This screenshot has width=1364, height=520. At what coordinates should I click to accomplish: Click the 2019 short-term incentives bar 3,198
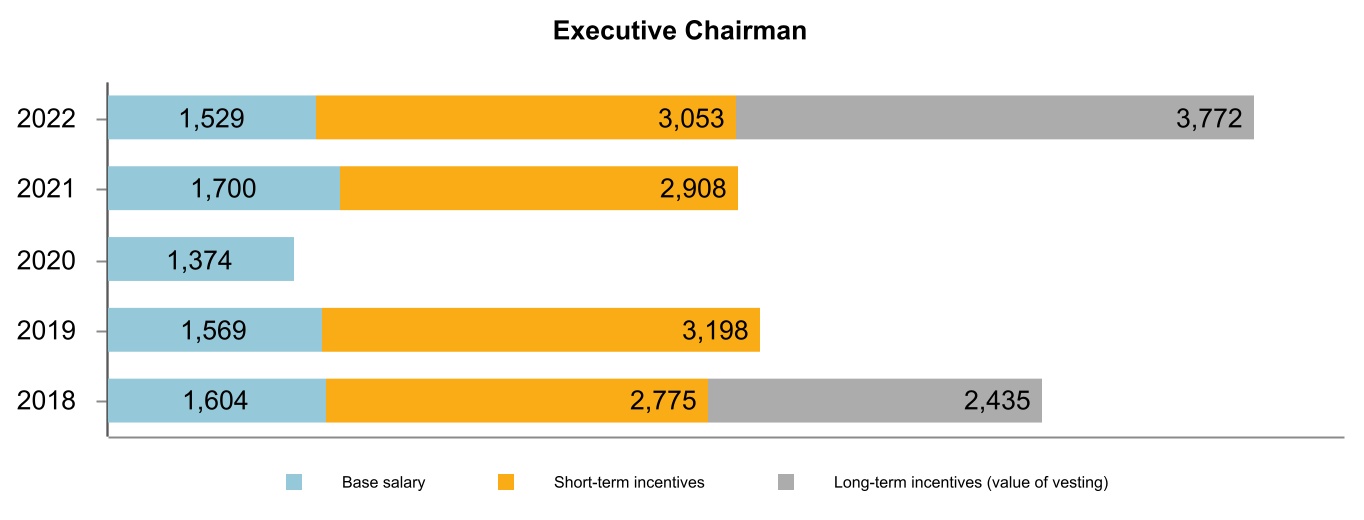click(x=541, y=330)
